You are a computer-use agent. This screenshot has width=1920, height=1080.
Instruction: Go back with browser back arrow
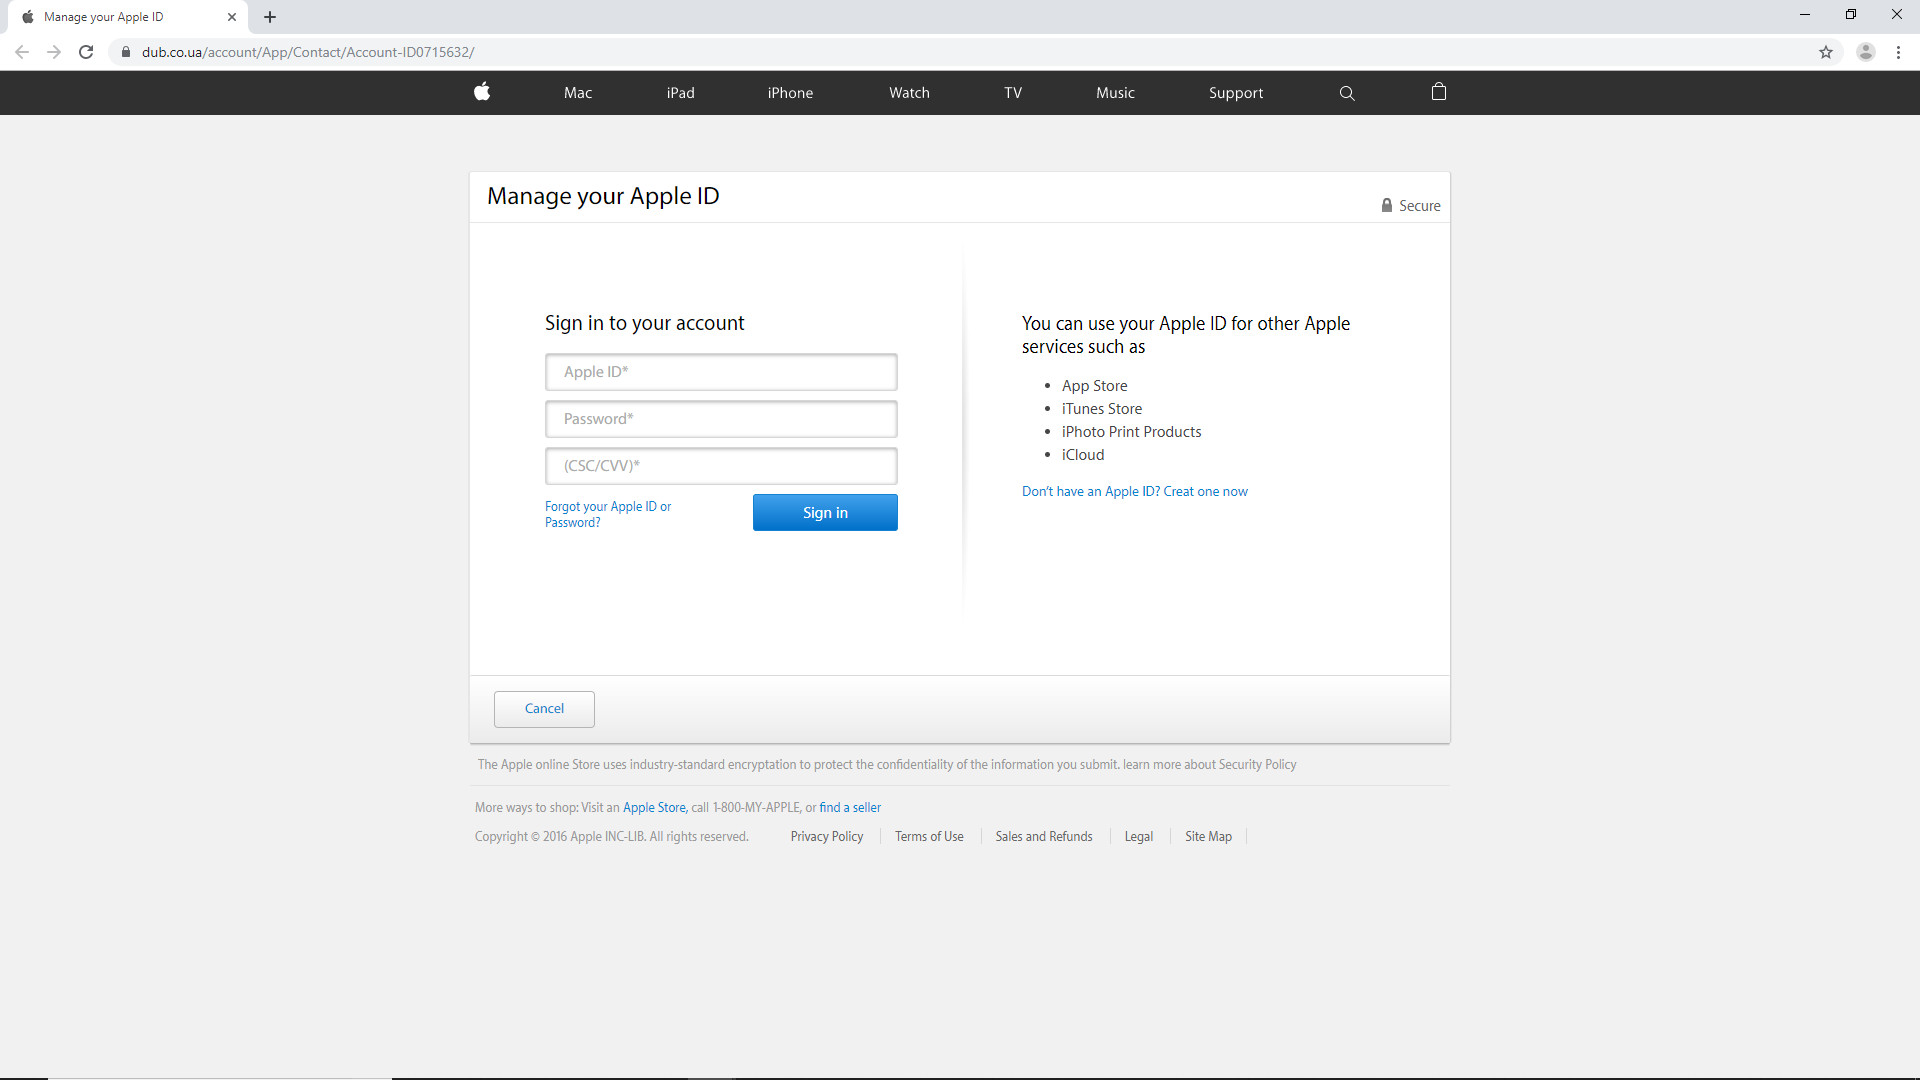tap(22, 52)
